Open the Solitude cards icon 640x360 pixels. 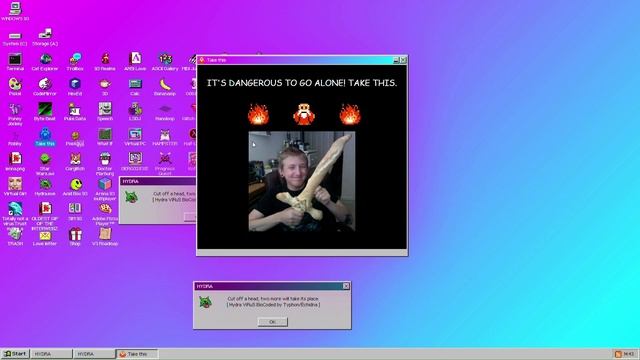[x=75, y=211]
